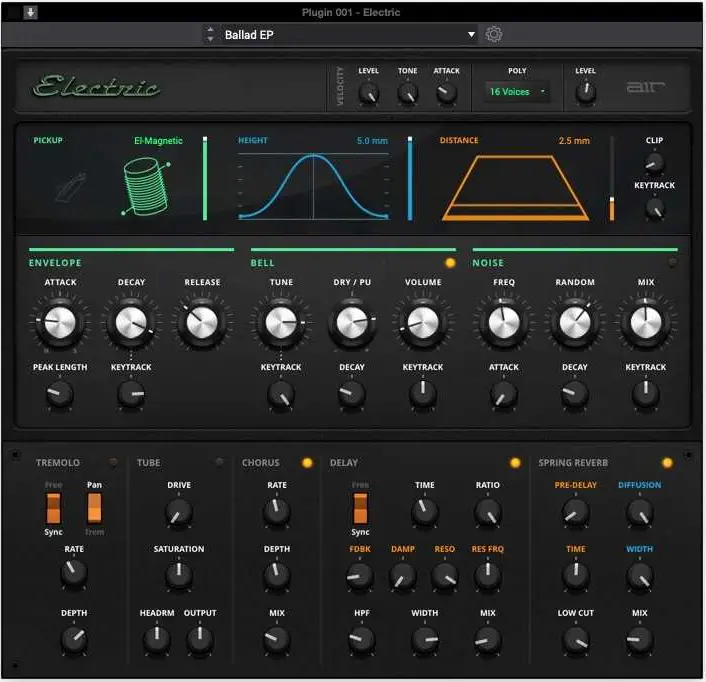This screenshot has height=682, width=706.
Task: Disable the Spring Reverb effect
Action: (667, 463)
